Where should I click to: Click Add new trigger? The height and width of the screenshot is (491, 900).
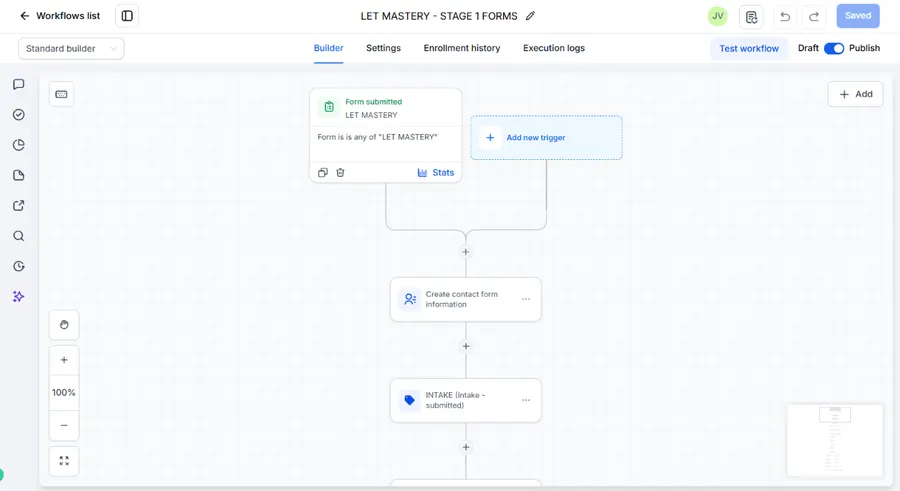click(x=546, y=138)
